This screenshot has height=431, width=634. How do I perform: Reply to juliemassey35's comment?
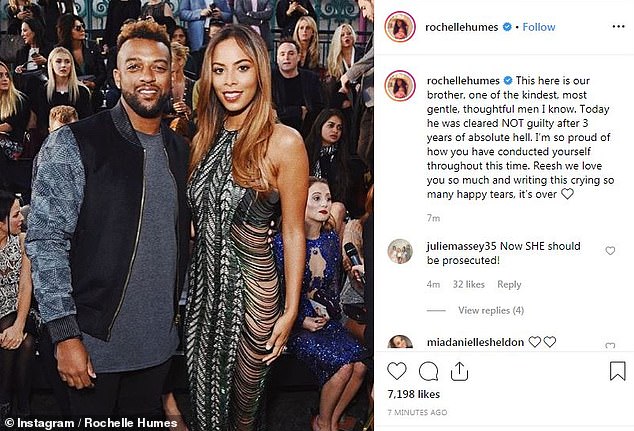[509, 284]
